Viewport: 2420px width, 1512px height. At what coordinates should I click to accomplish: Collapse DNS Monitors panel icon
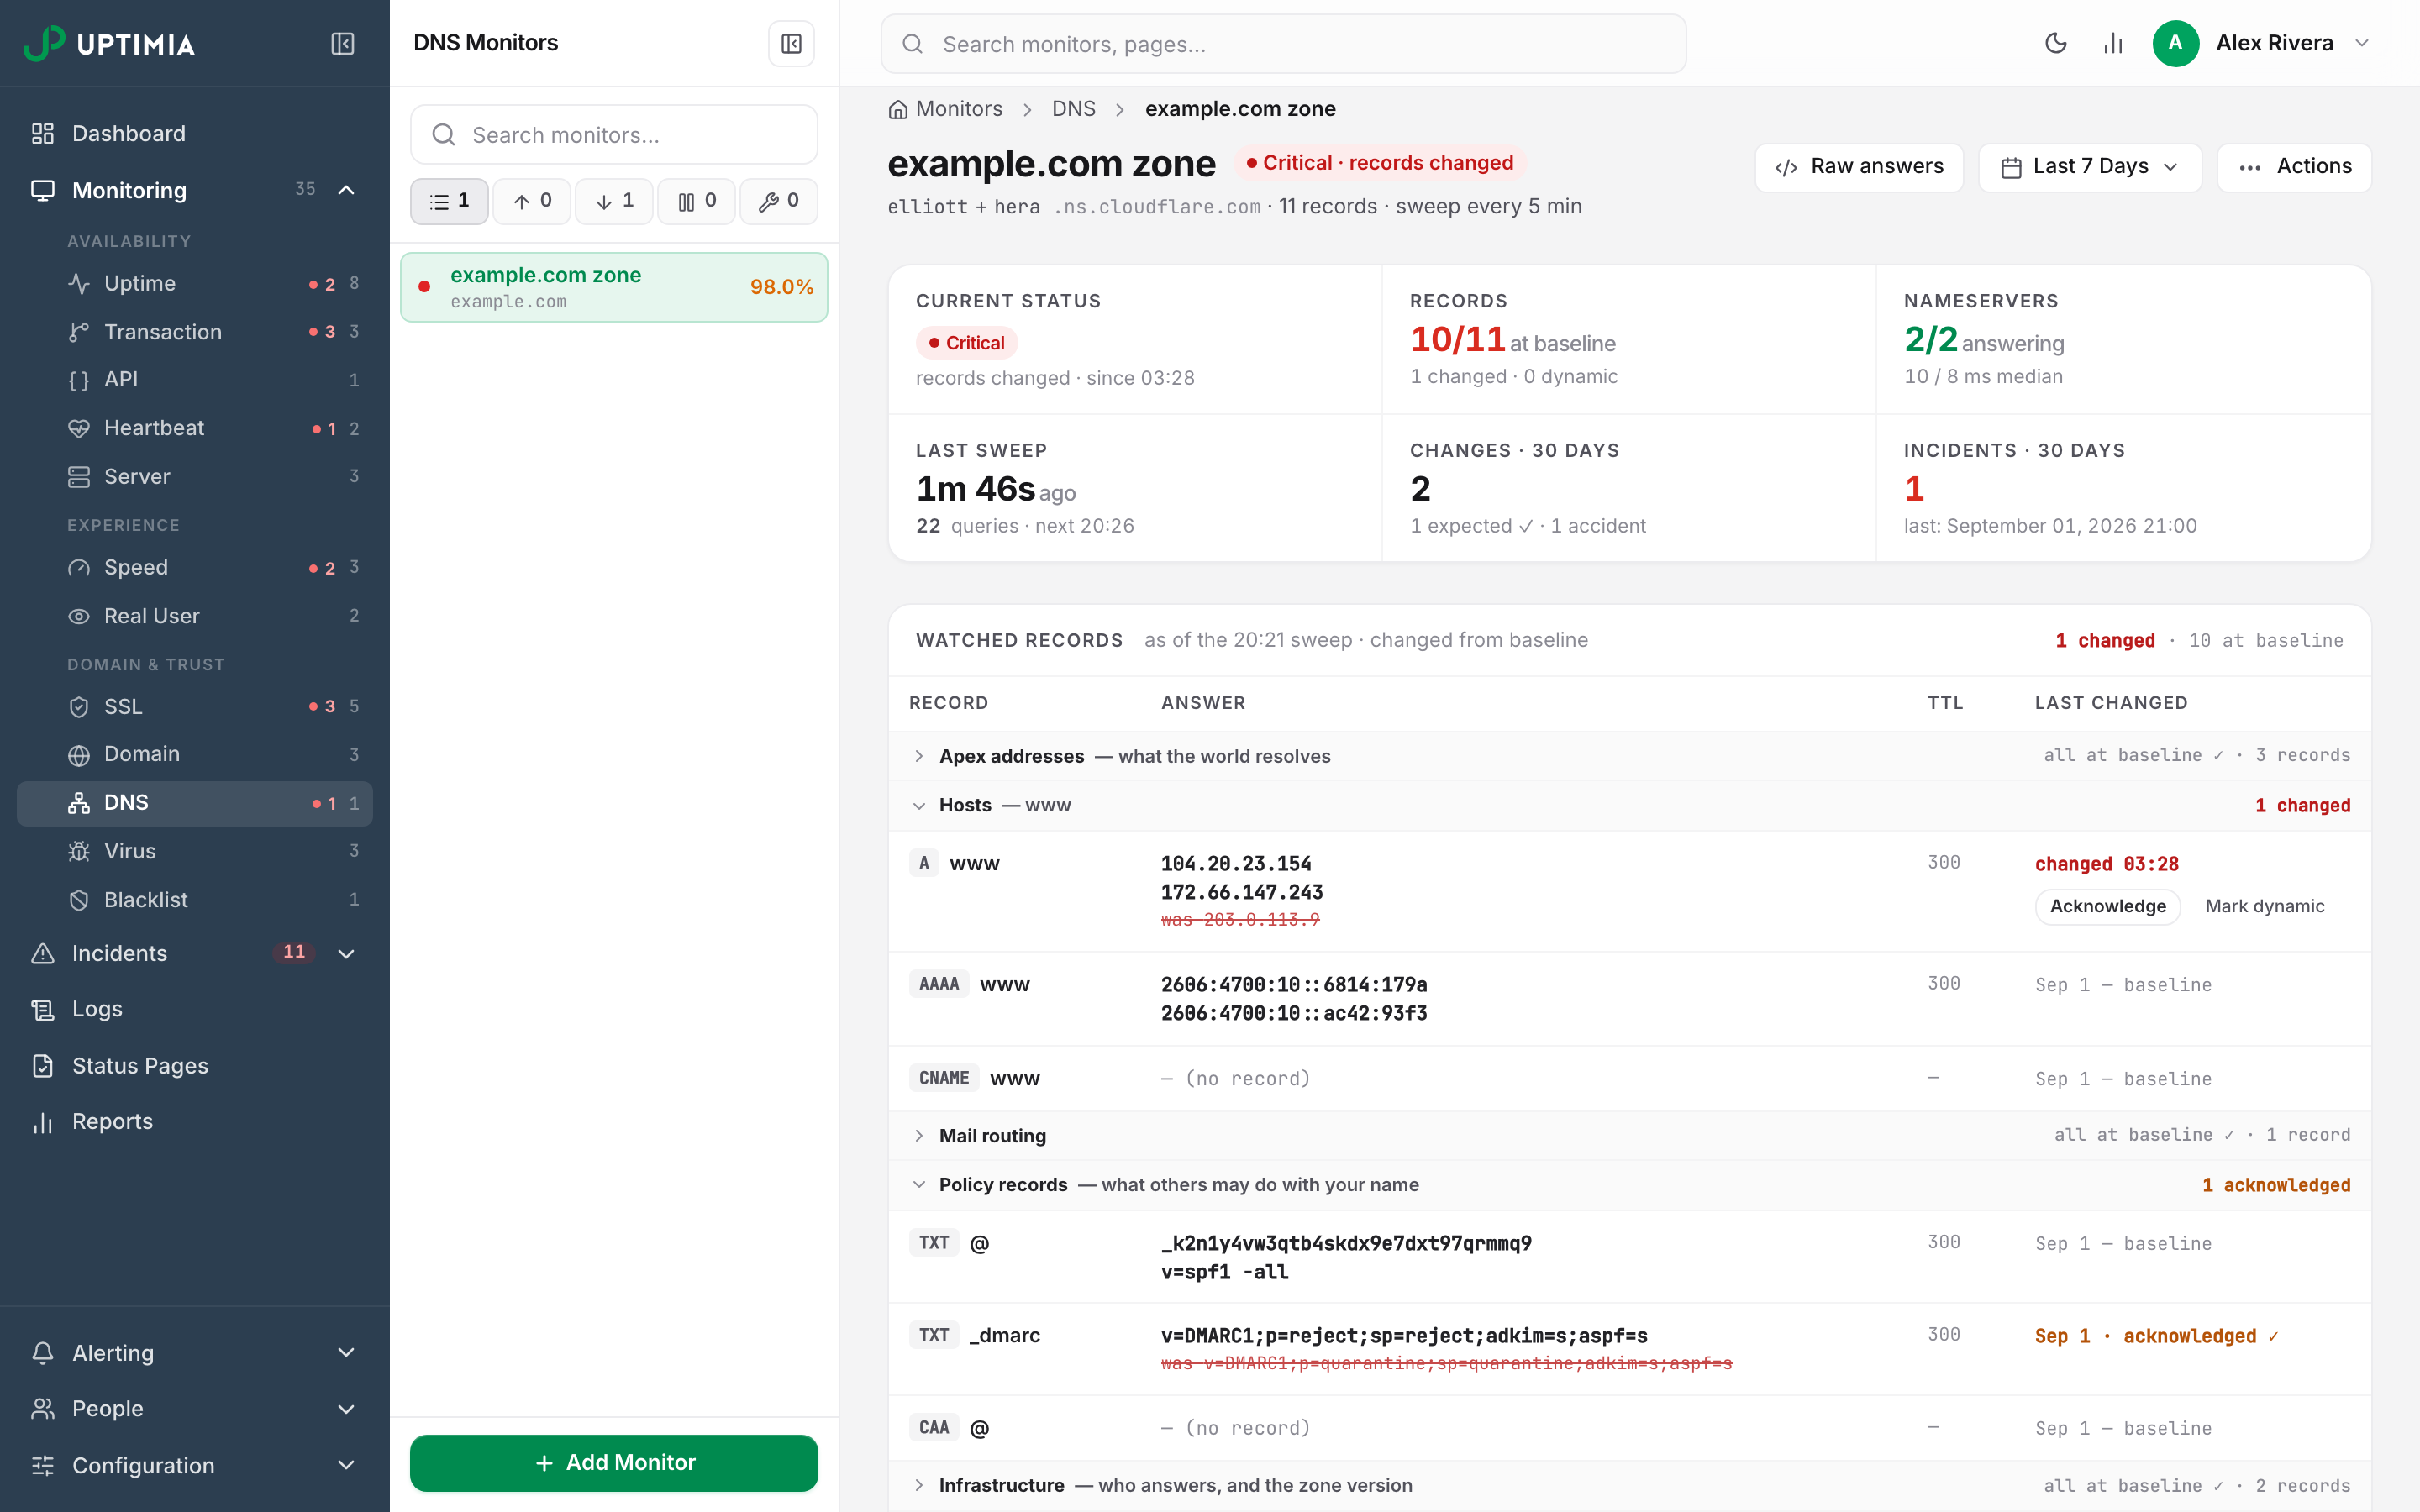pos(791,44)
